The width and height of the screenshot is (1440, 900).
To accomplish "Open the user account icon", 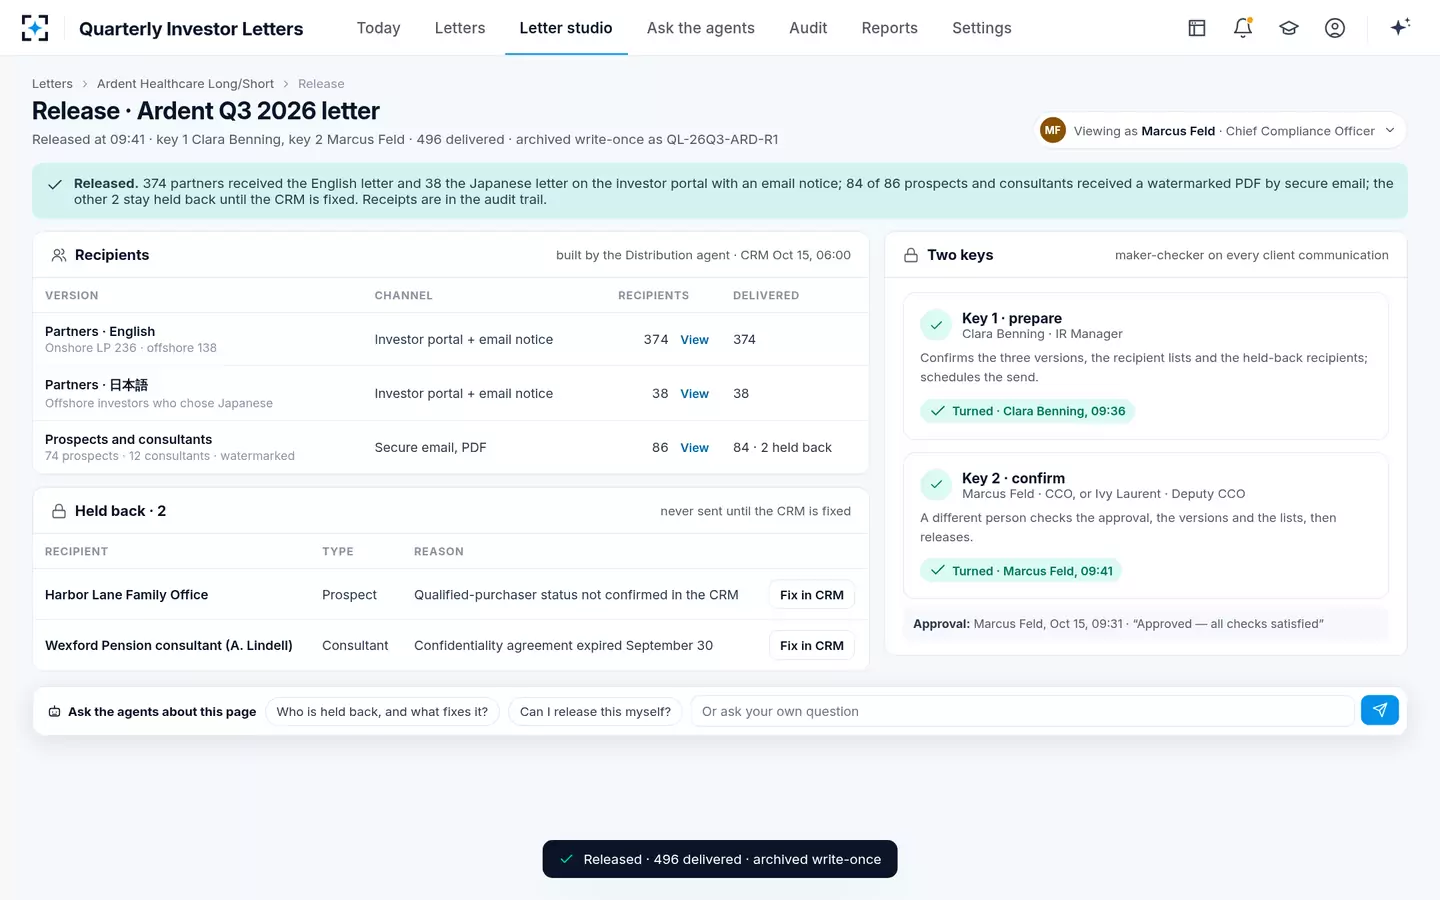I will click(1335, 28).
